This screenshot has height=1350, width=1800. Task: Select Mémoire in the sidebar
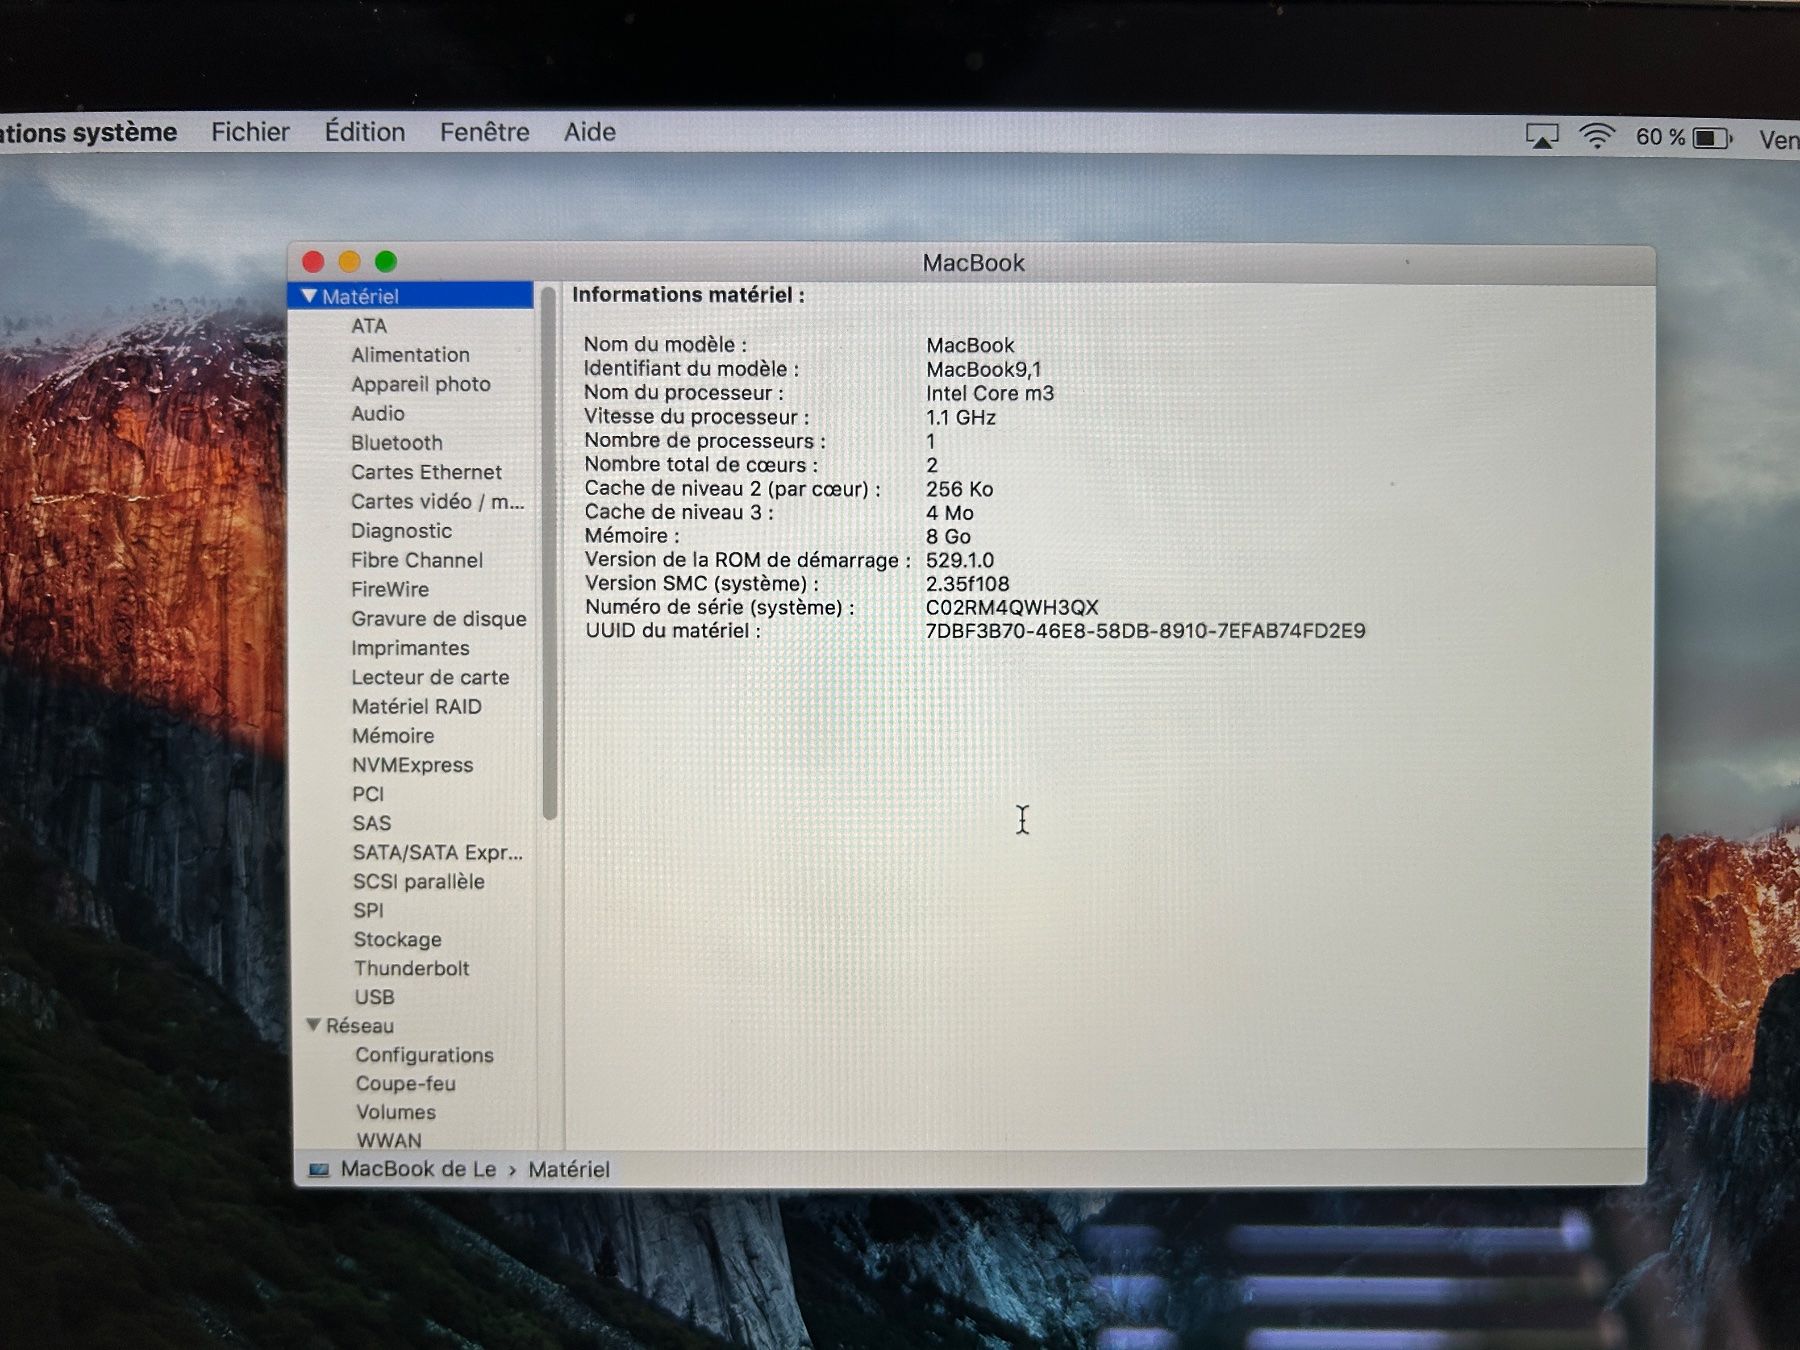click(x=393, y=736)
